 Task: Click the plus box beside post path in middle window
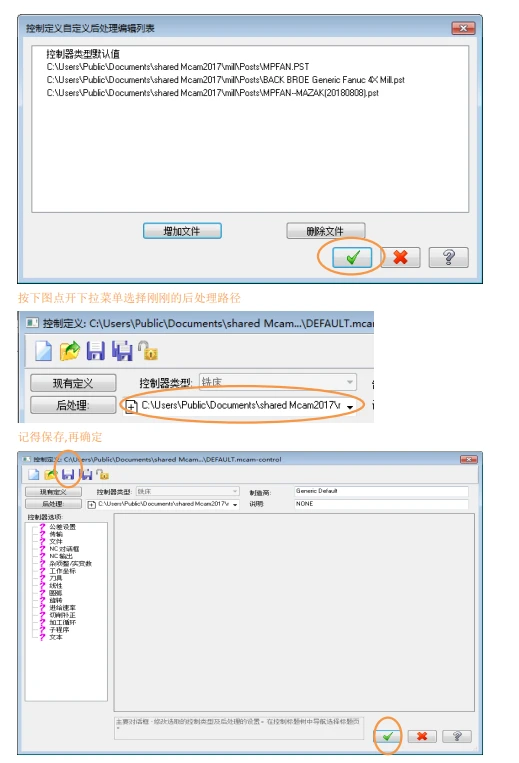point(131,406)
